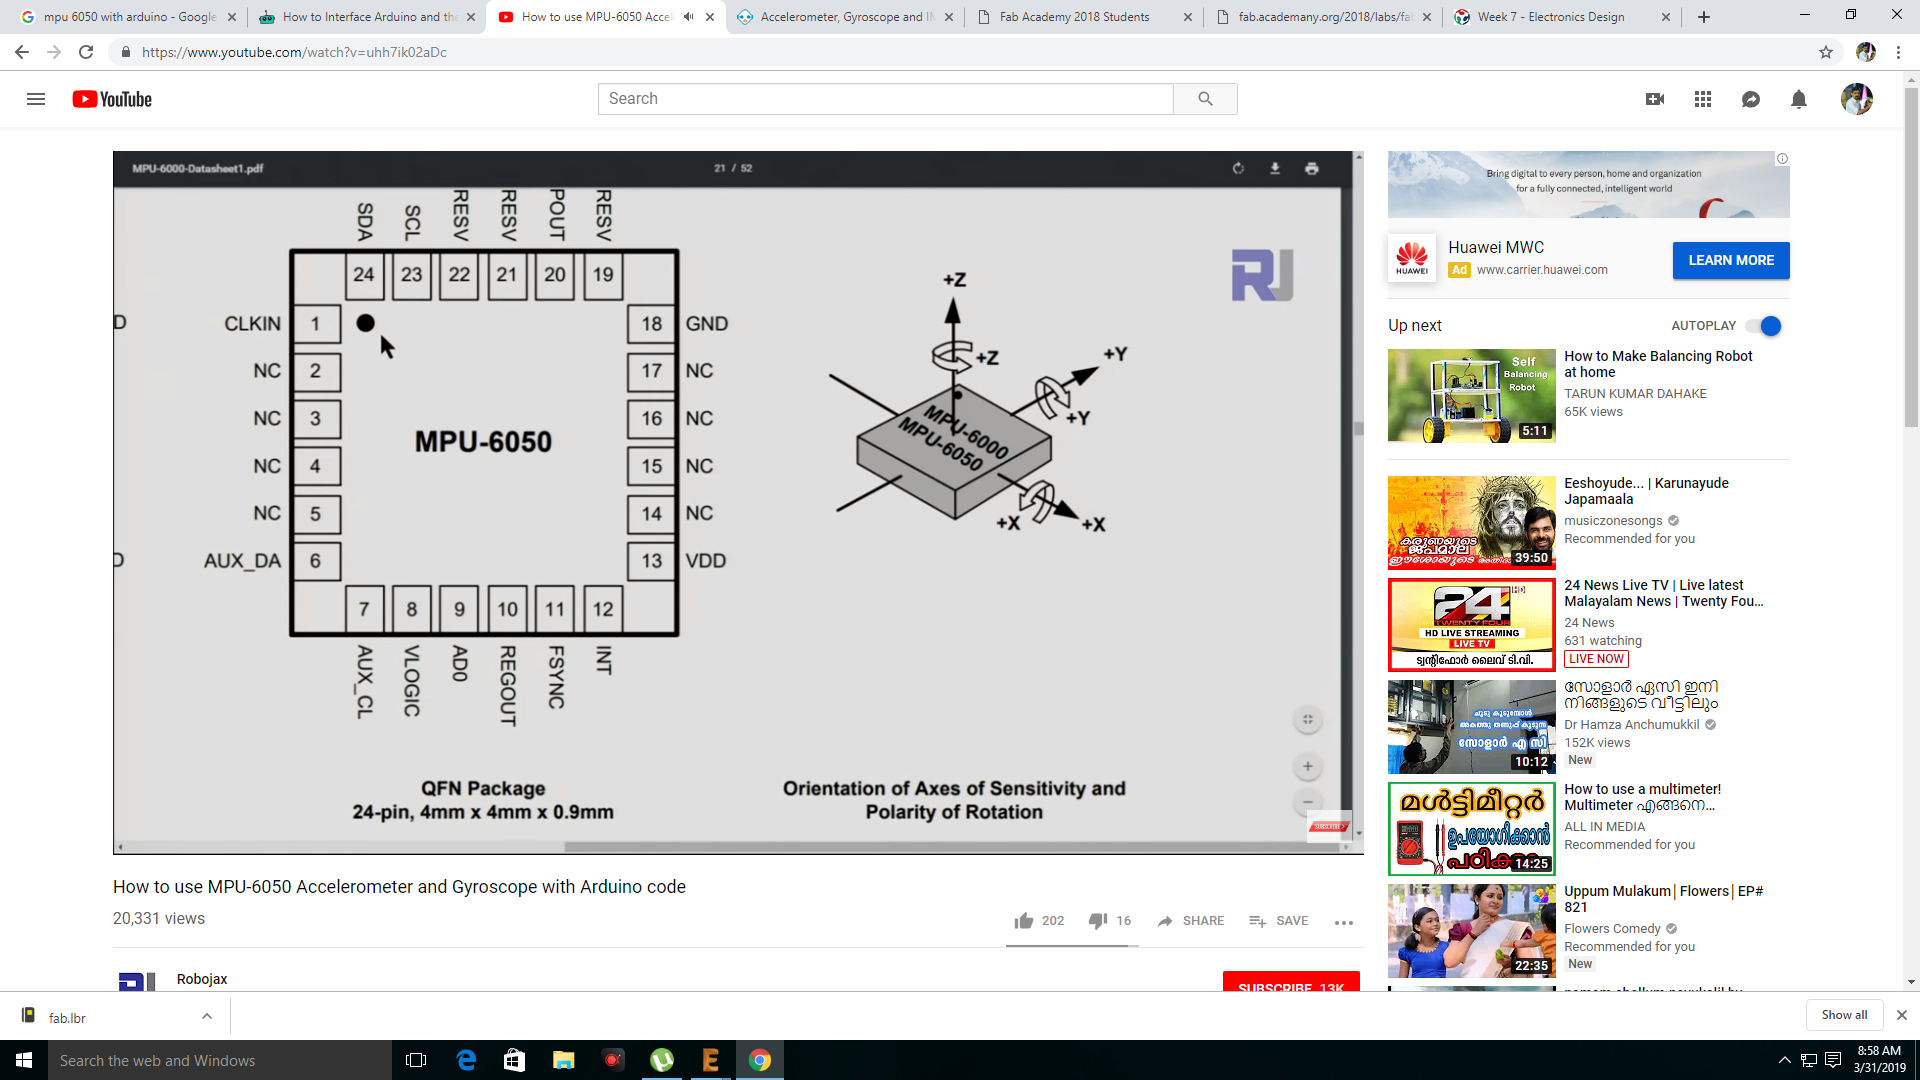The image size is (1920, 1080).
Task: Bookmark this page with the star icon
Action: click(x=1826, y=52)
